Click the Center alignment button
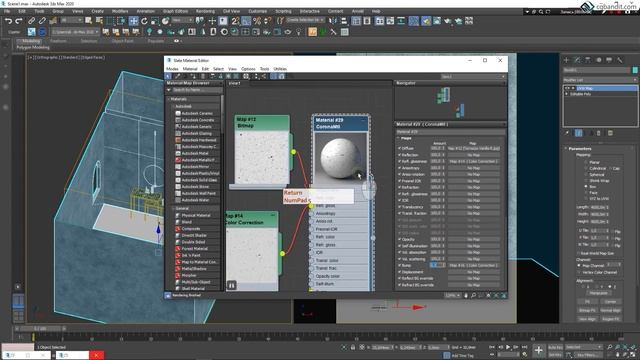This screenshot has height=360, width=640. click(x=611, y=302)
